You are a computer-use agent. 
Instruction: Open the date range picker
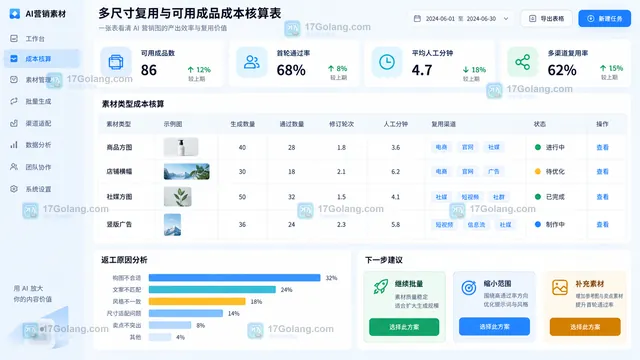[461, 19]
